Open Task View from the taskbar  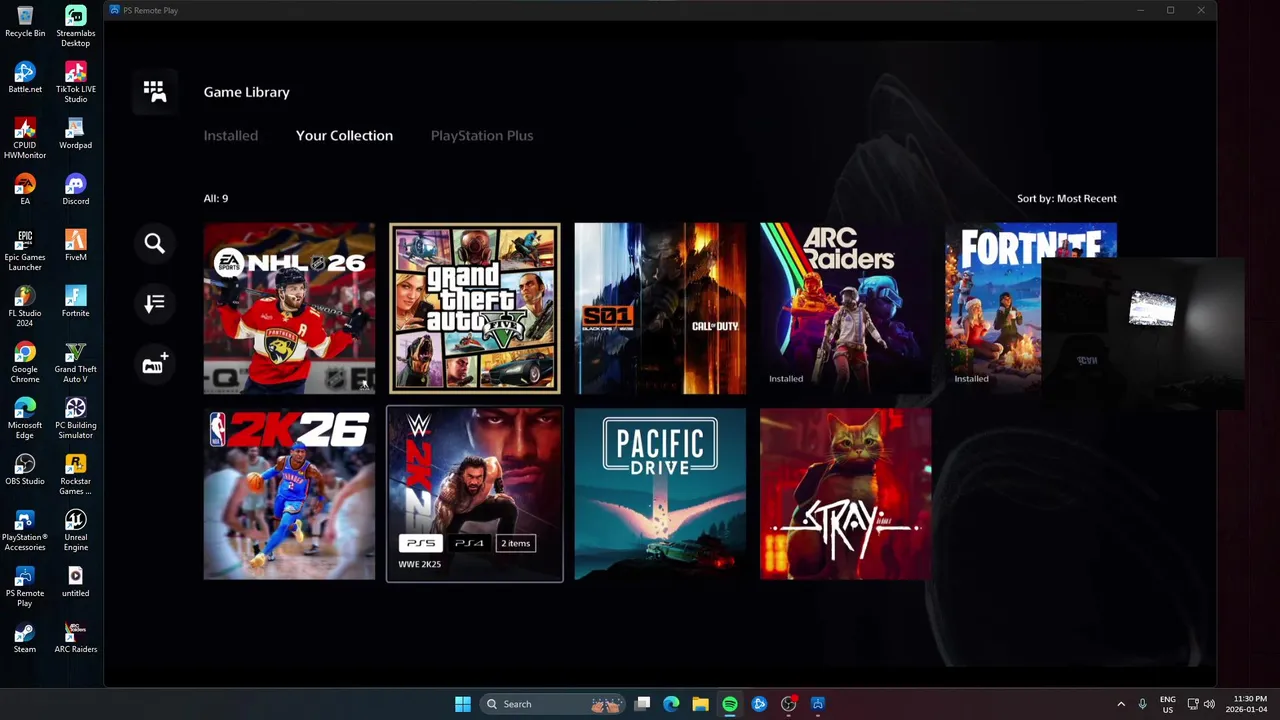pyautogui.click(x=642, y=704)
